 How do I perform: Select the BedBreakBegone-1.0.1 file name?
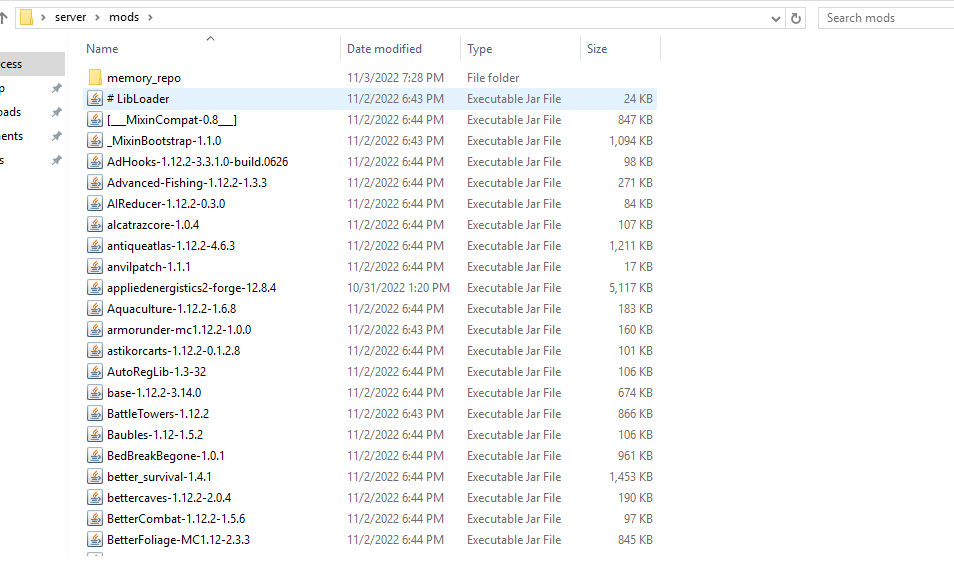[x=165, y=456]
